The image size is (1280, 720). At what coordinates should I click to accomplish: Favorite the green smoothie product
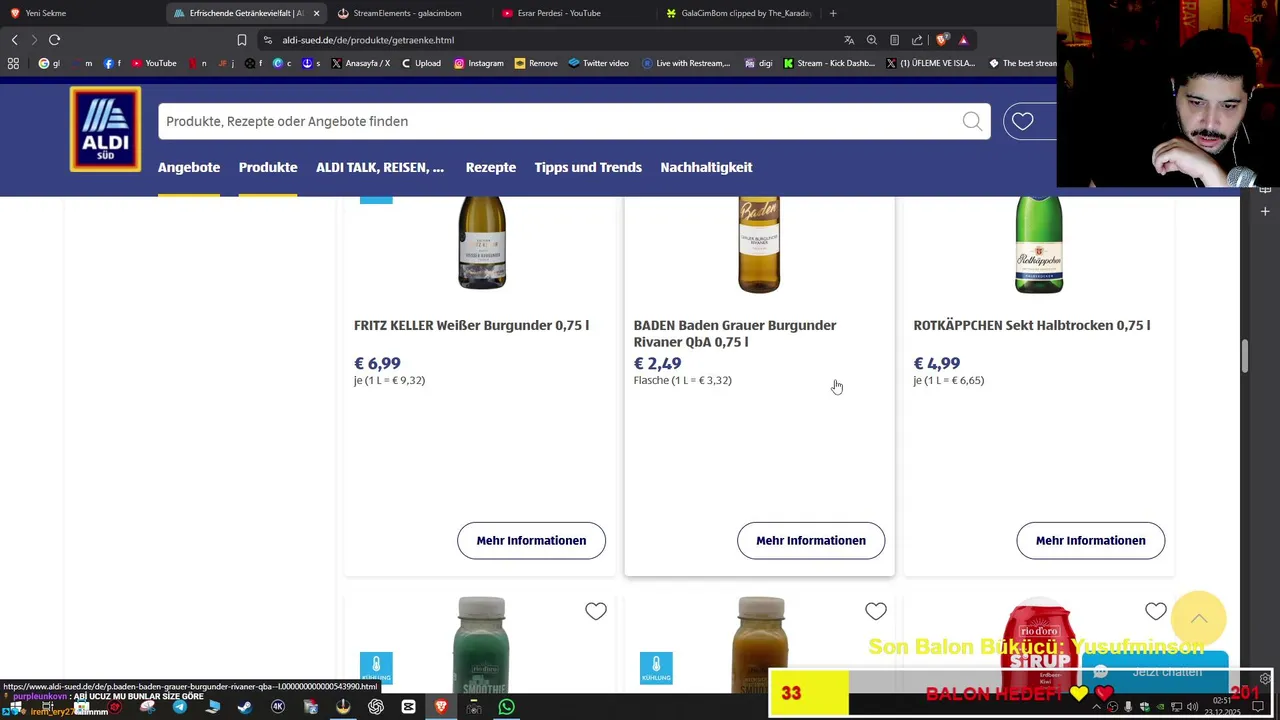pos(596,611)
